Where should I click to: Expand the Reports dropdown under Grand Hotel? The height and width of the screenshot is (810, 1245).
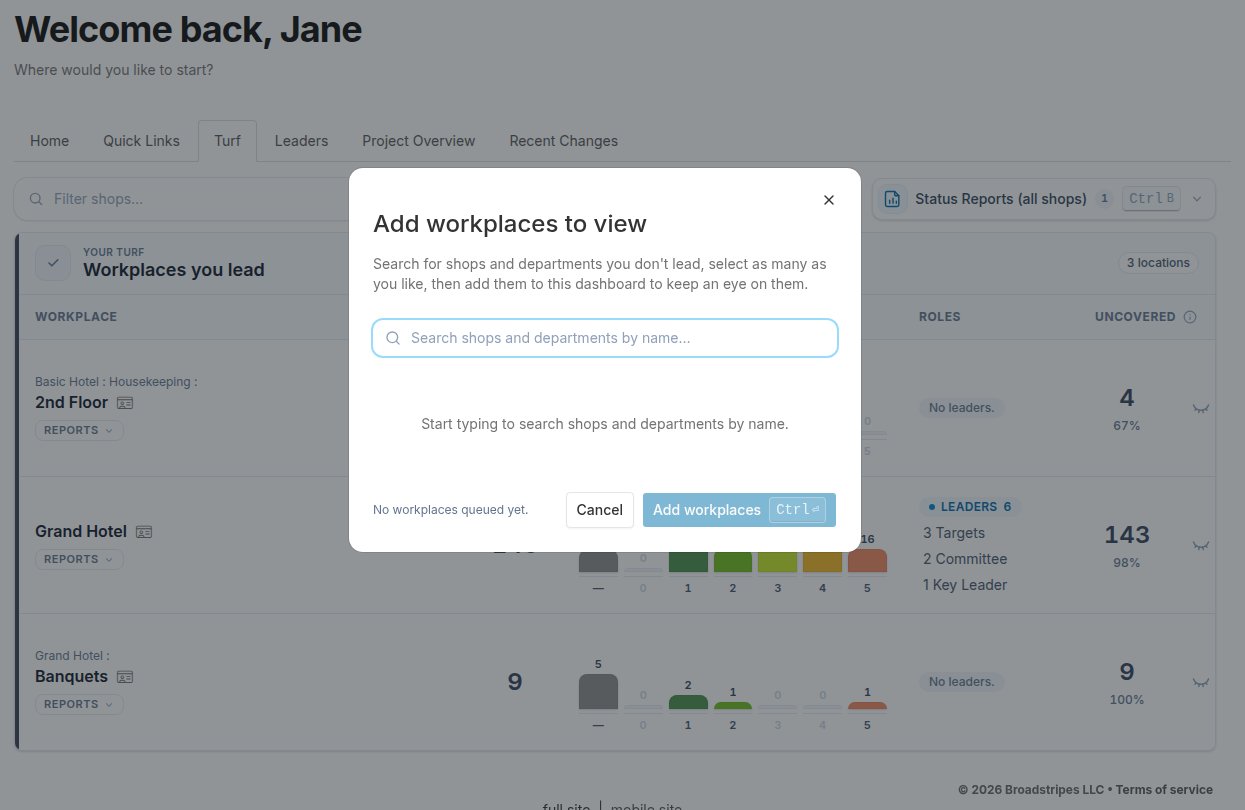click(79, 559)
